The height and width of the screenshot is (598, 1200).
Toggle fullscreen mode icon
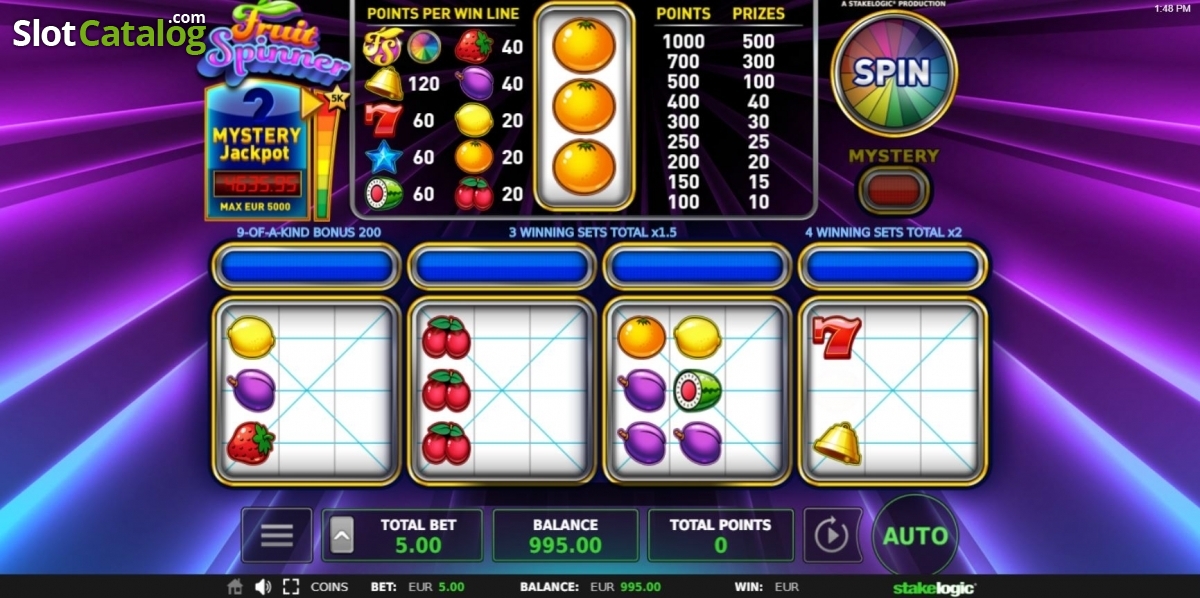point(291,587)
